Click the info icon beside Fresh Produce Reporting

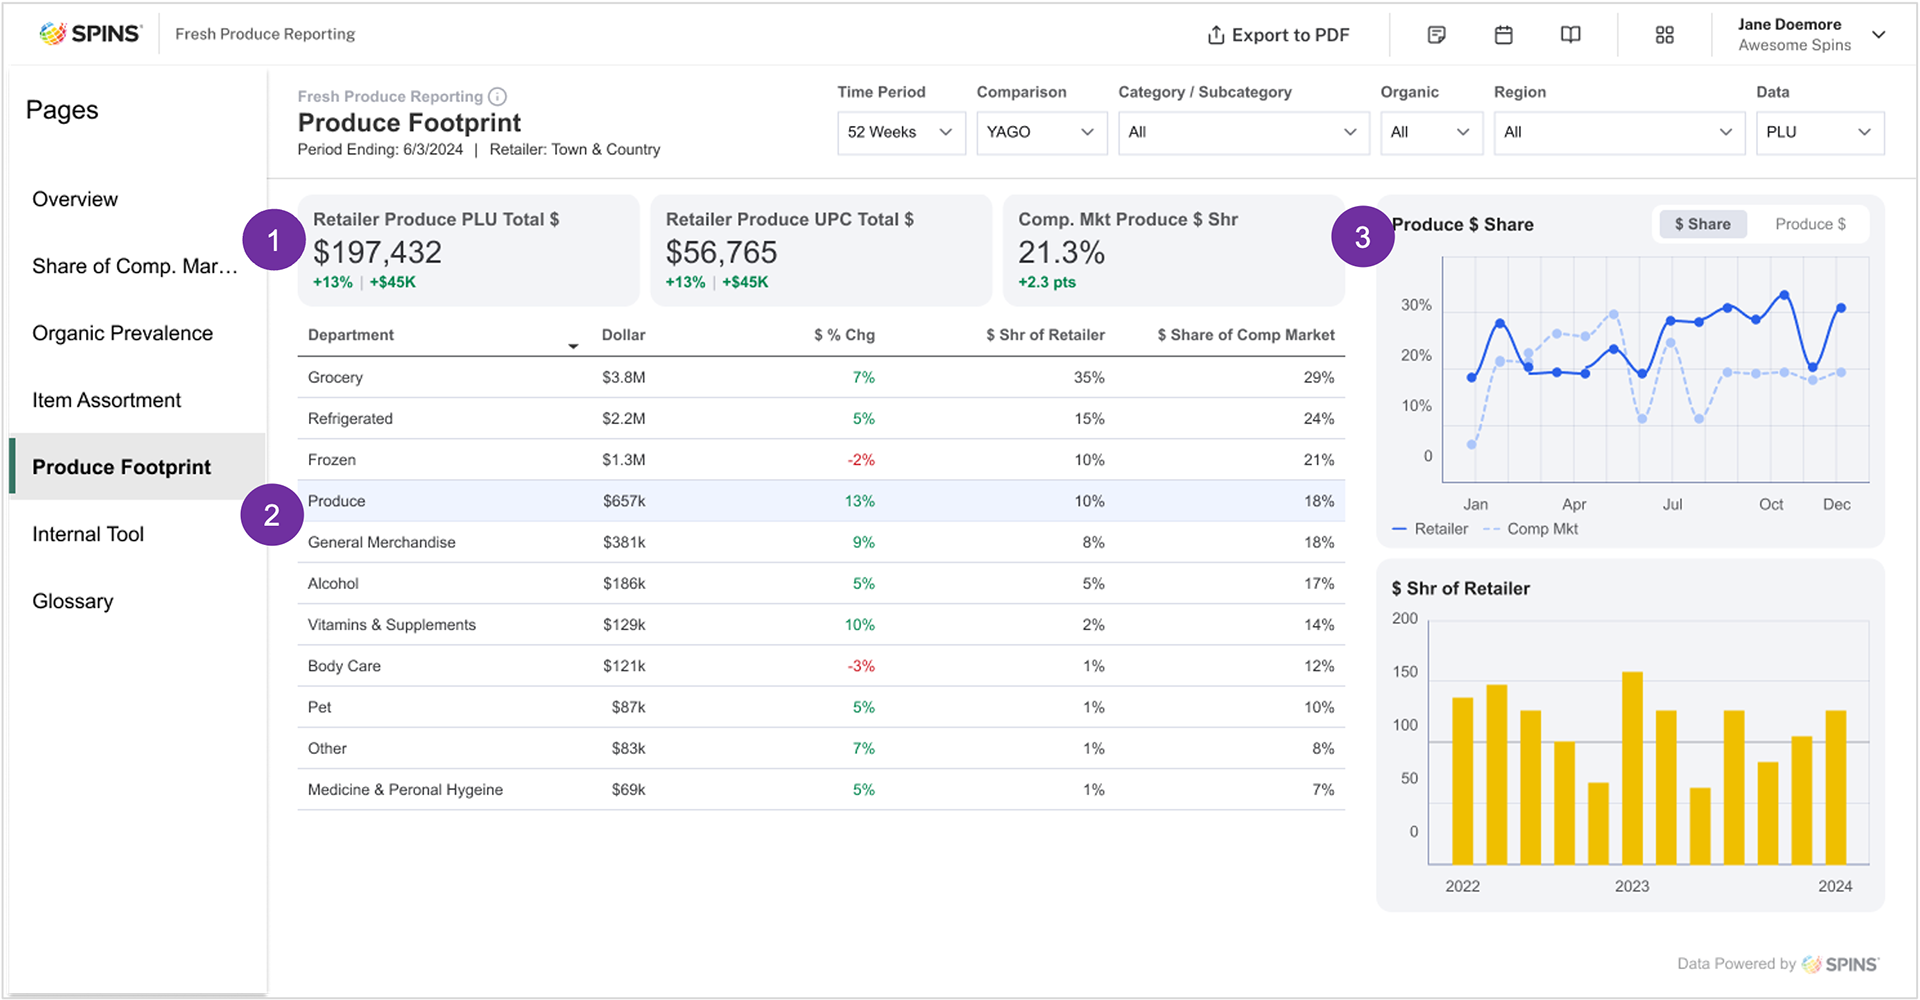tap(497, 96)
